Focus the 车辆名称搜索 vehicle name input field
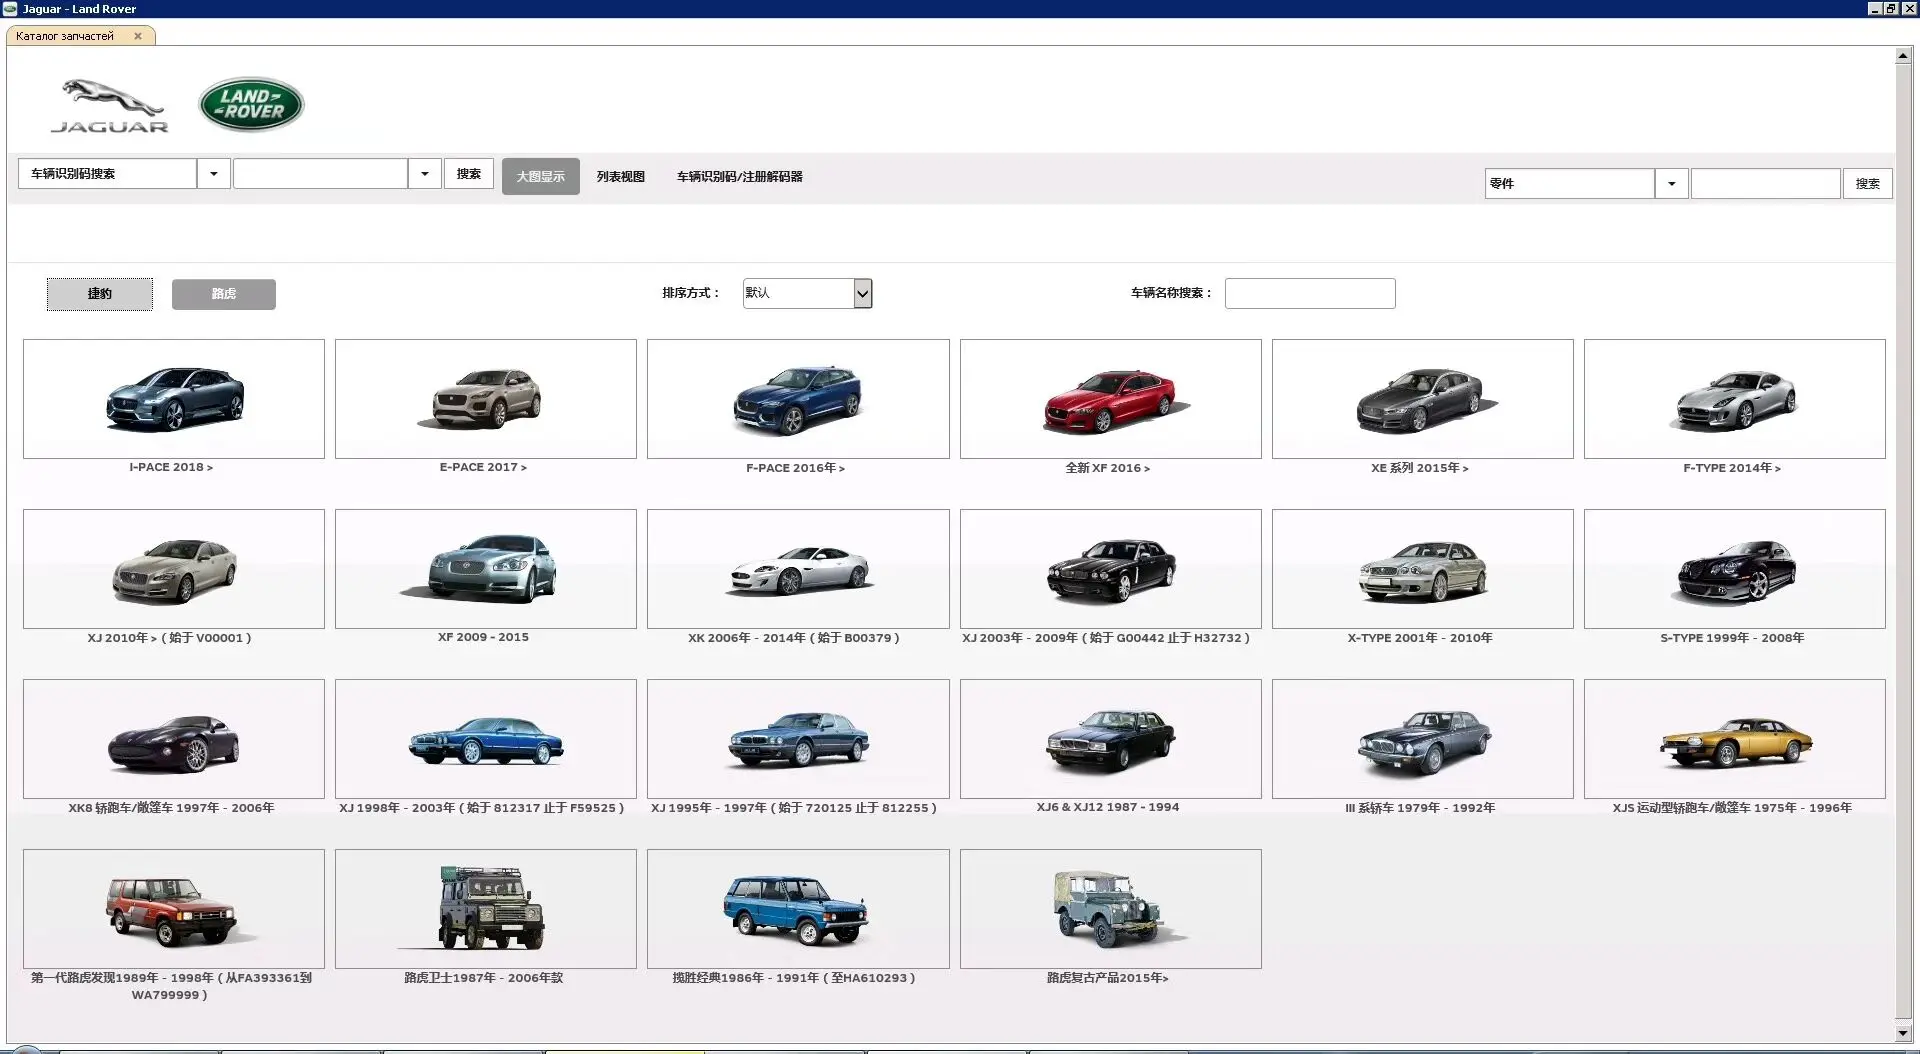This screenshot has width=1920, height=1054. [x=1310, y=293]
